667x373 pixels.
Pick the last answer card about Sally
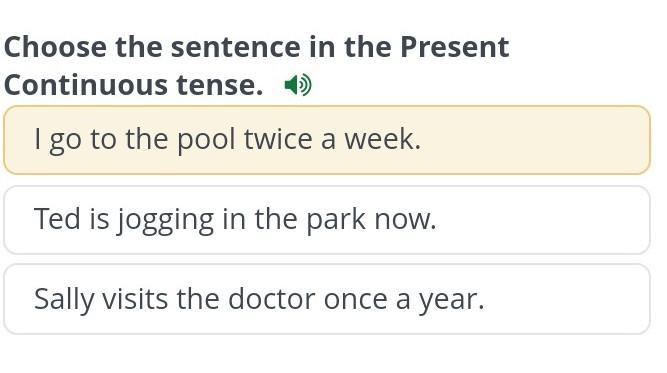pos(327,299)
